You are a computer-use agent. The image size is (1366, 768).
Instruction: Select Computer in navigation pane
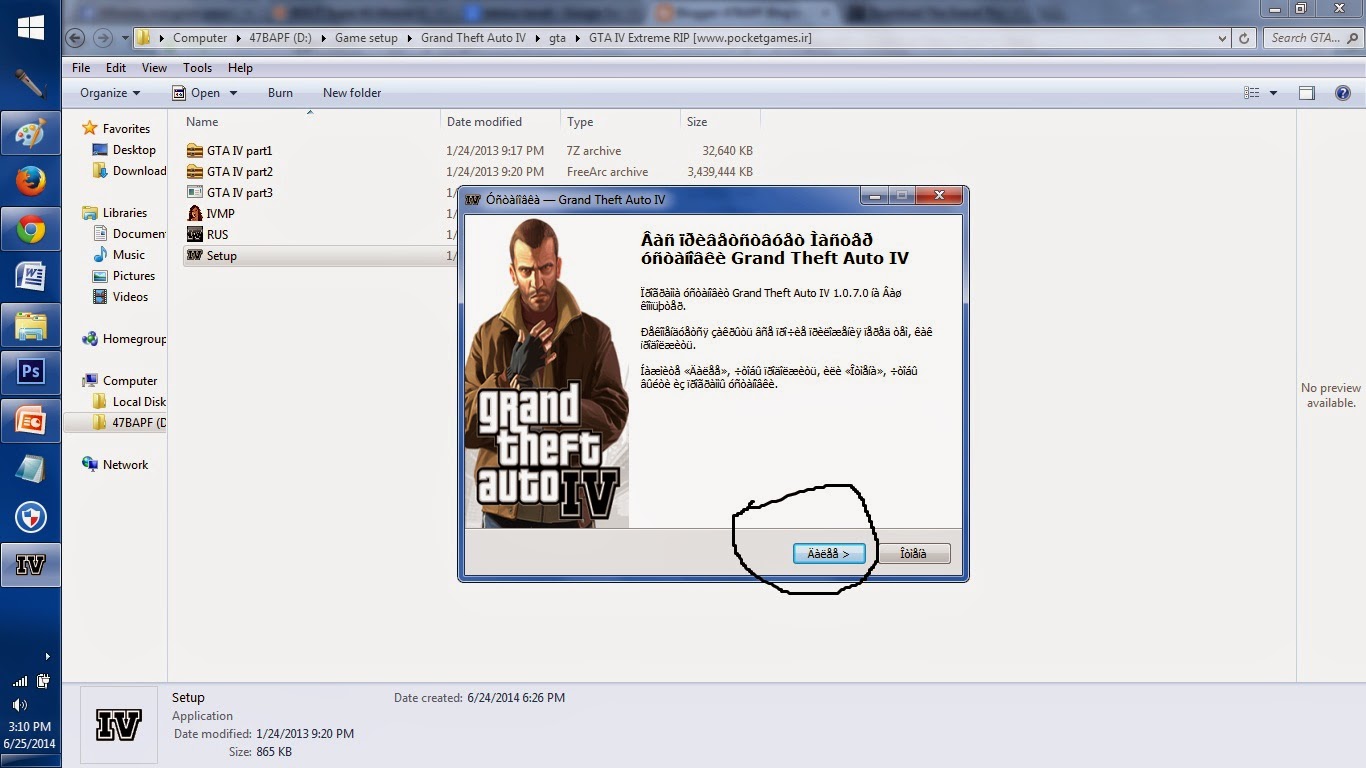point(120,381)
